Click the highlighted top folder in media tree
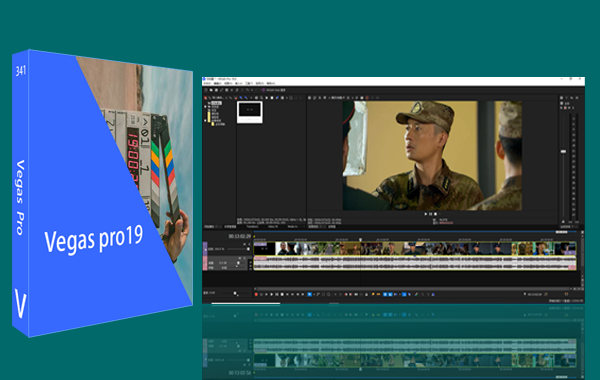Image resolution: width=600 pixels, height=380 pixels. pos(216,103)
